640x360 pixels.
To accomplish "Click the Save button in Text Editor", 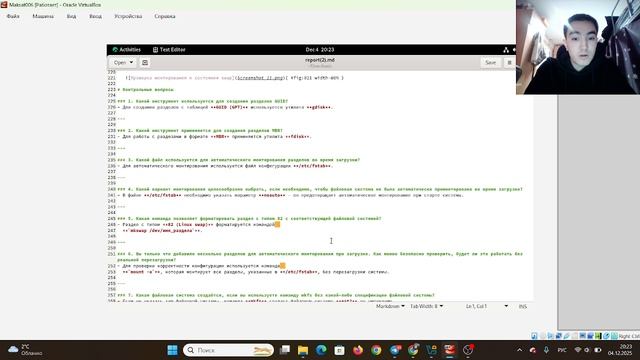I will pyautogui.click(x=490, y=62).
